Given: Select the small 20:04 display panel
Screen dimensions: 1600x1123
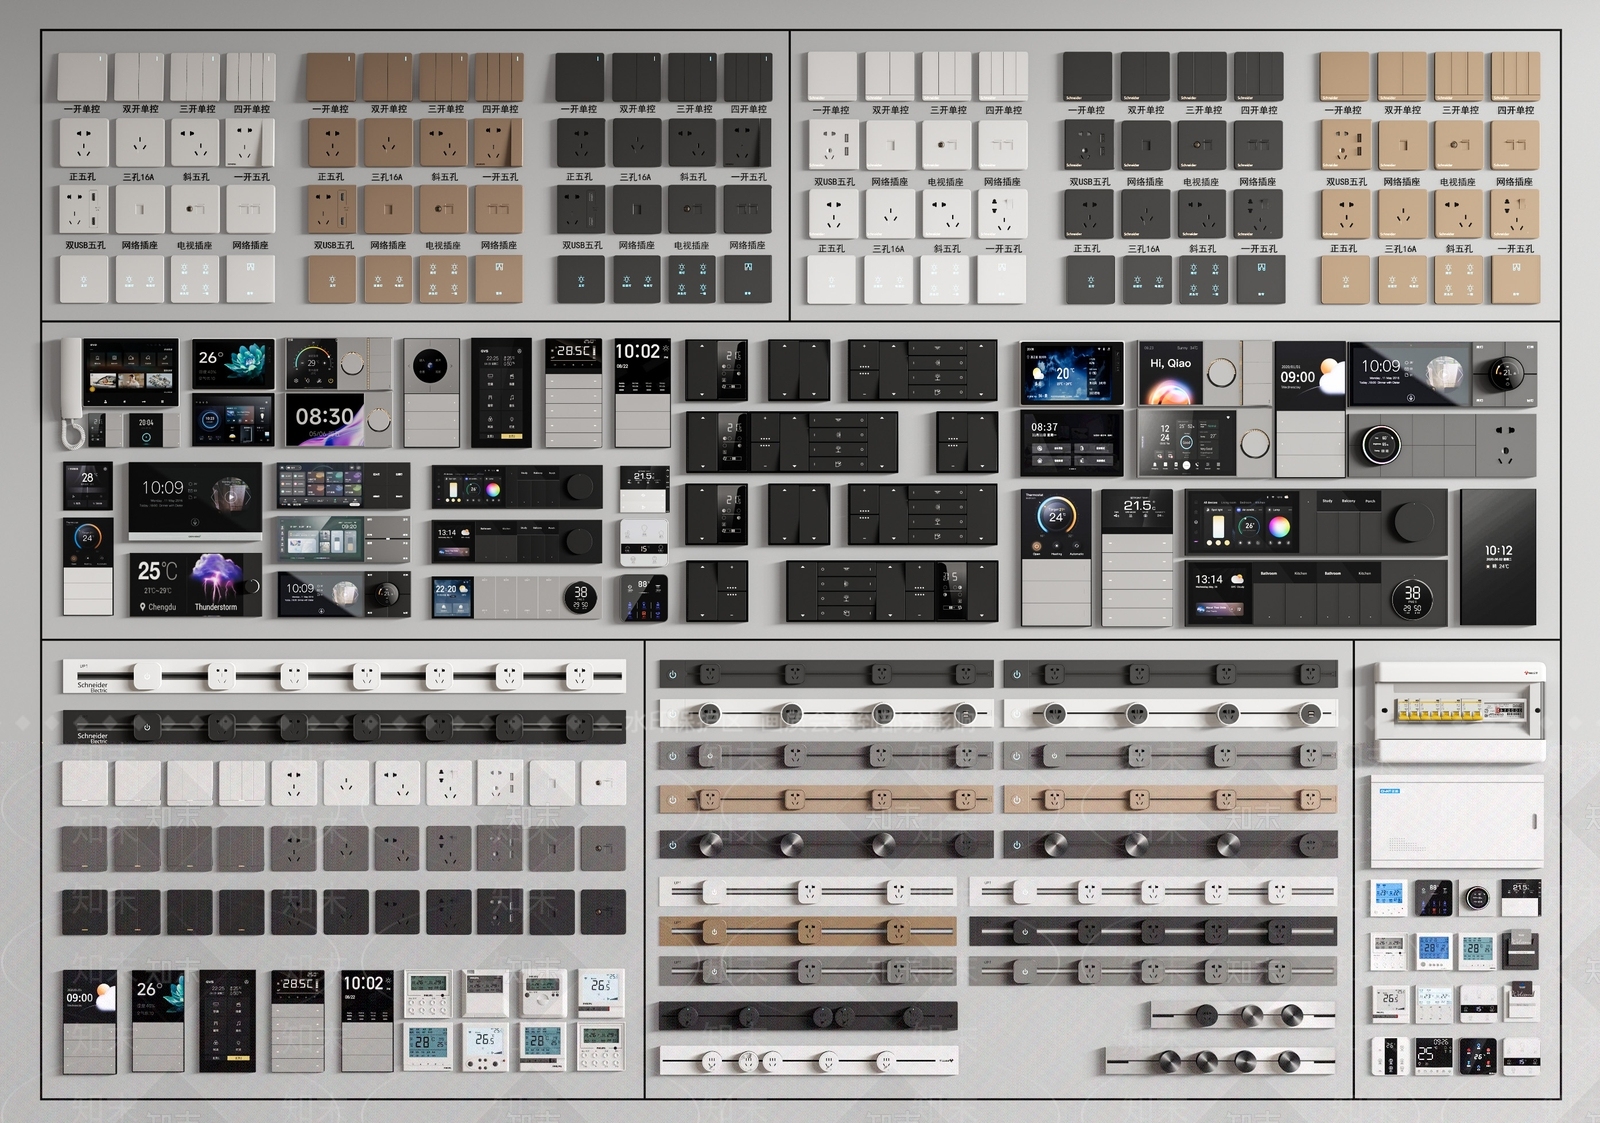Looking at the screenshot, I should coord(146,429).
